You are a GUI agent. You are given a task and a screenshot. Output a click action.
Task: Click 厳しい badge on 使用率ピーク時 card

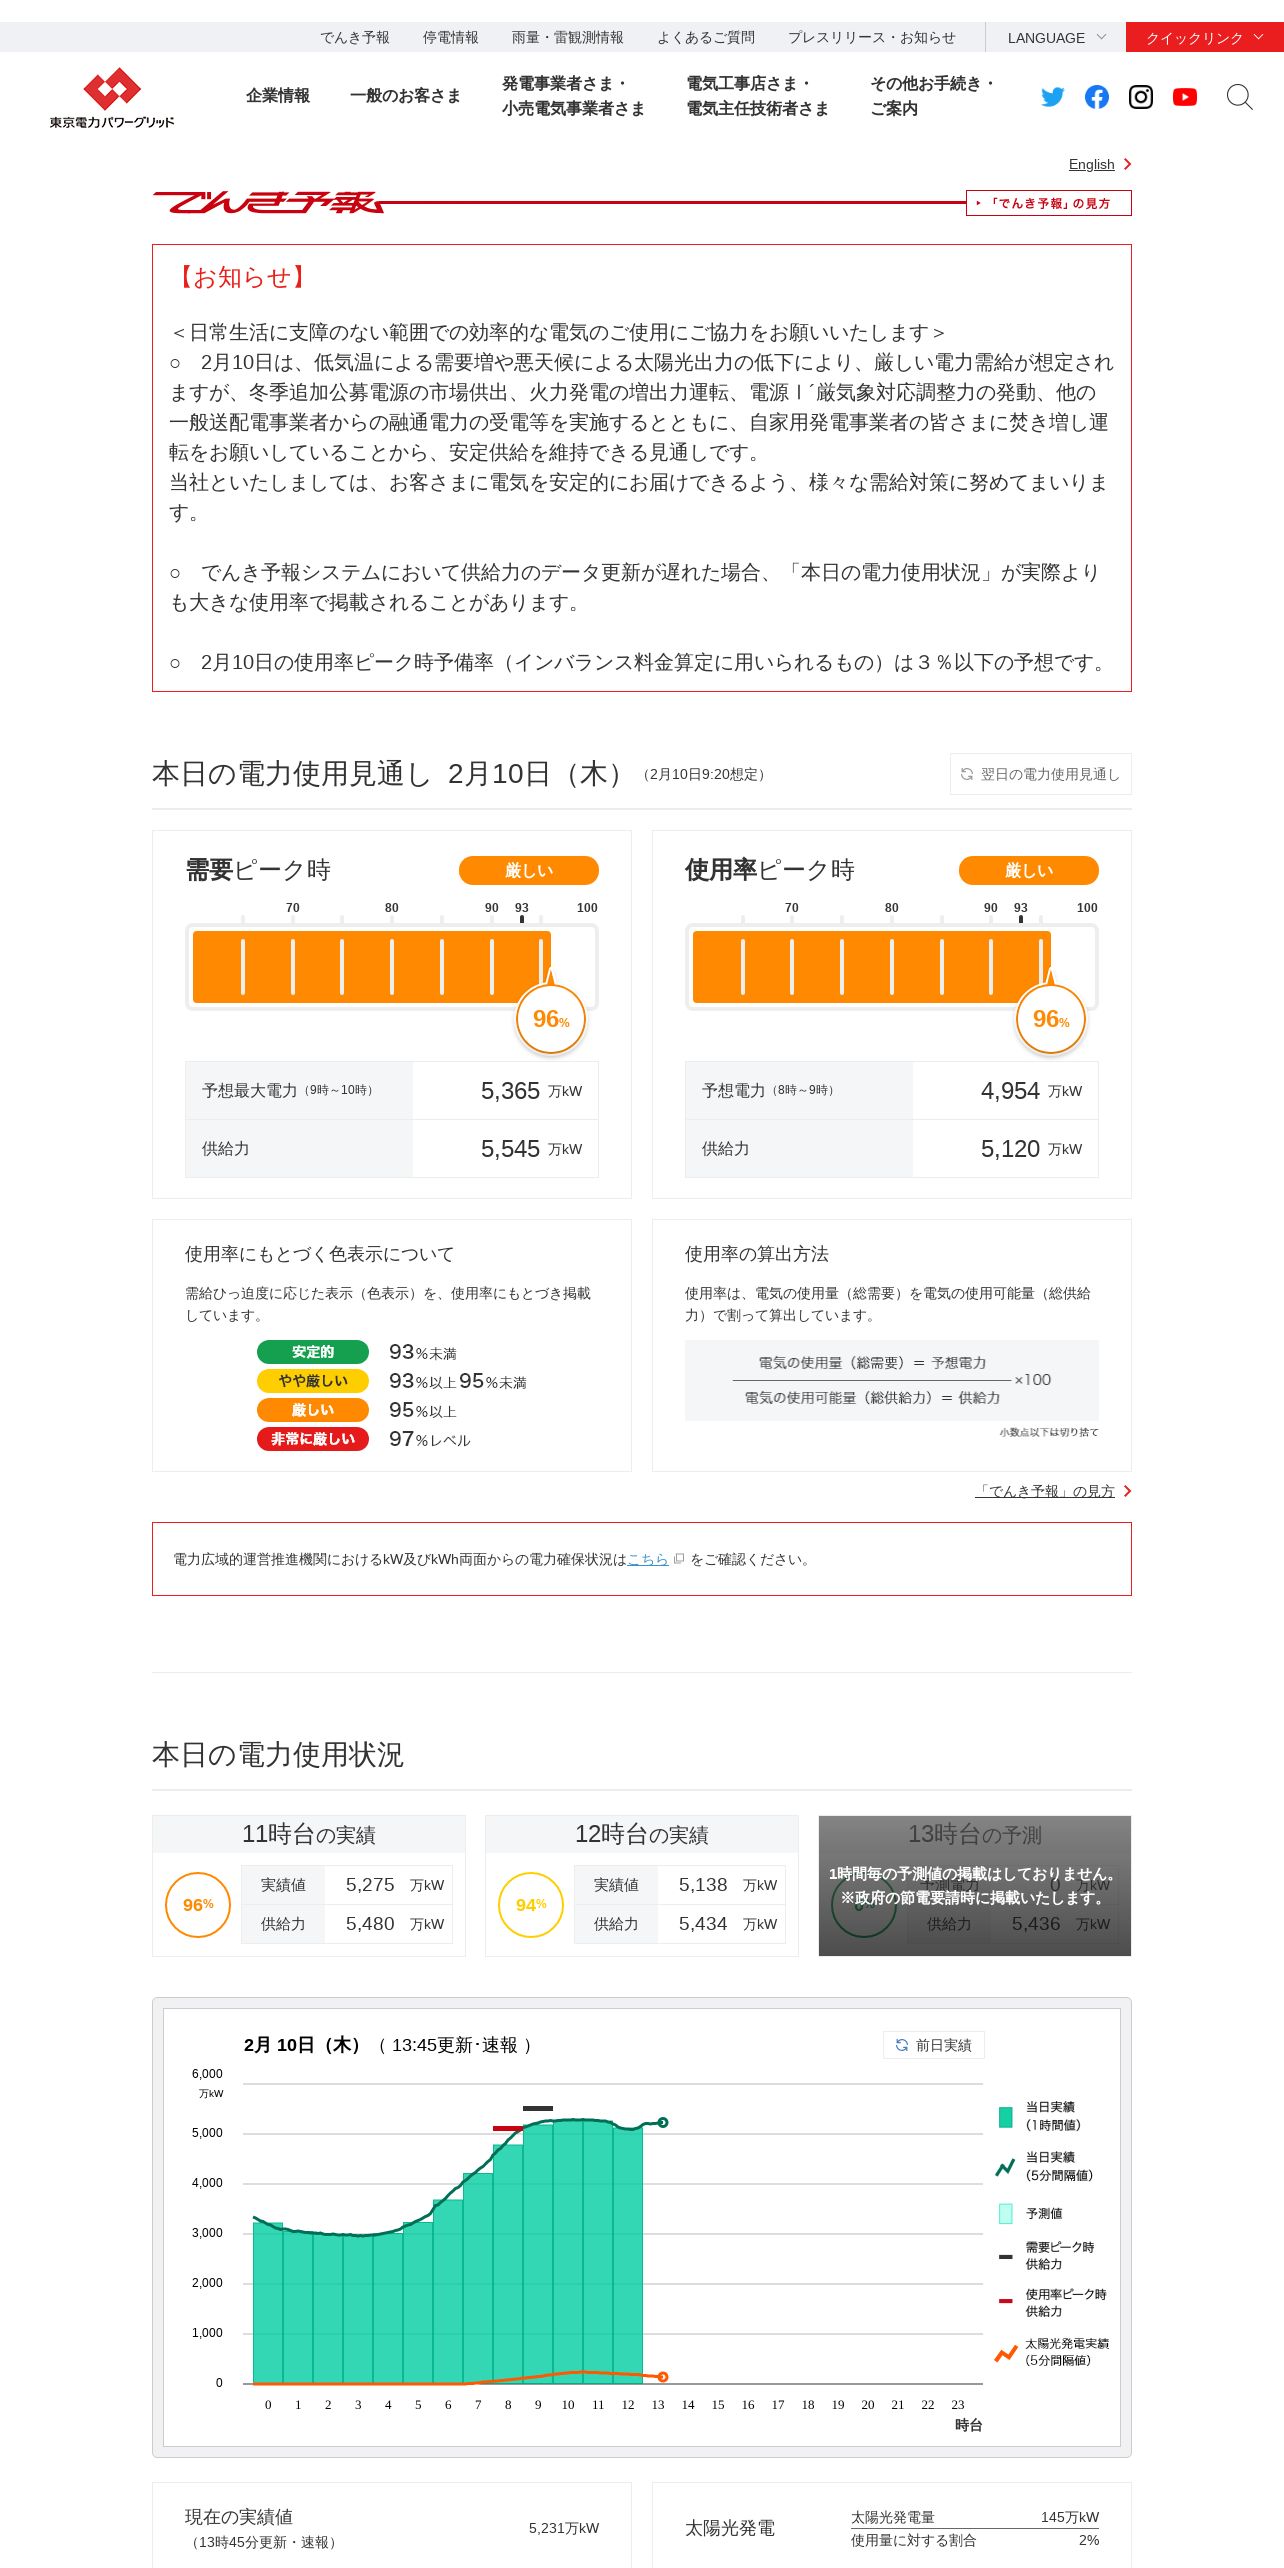point(1028,870)
